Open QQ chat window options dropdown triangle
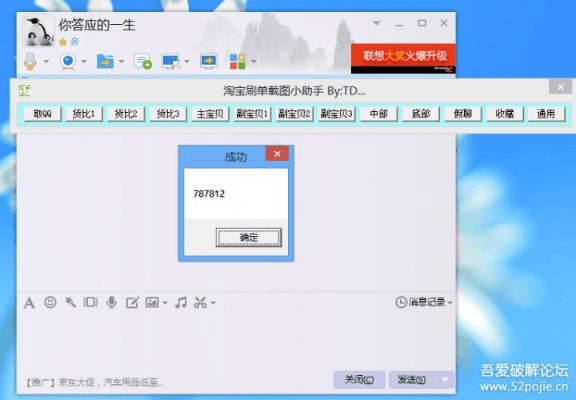The height and width of the screenshot is (400, 576). tap(377, 23)
